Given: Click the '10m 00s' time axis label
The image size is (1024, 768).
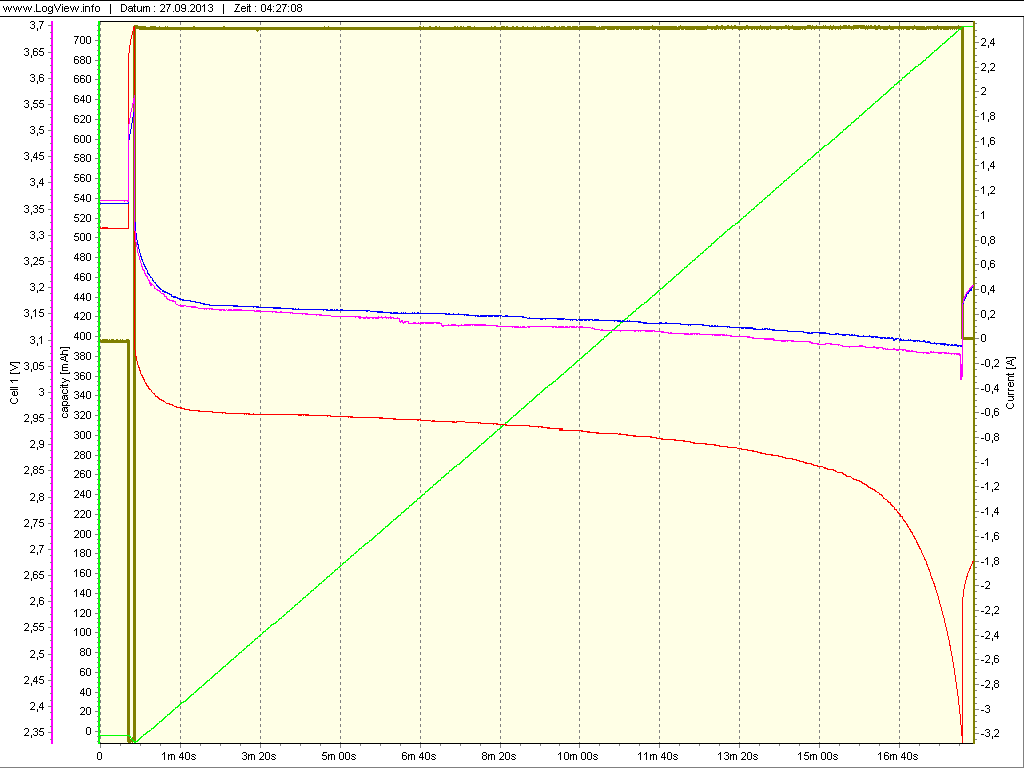Looking at the screenshot, I should [x=579, y=756].
